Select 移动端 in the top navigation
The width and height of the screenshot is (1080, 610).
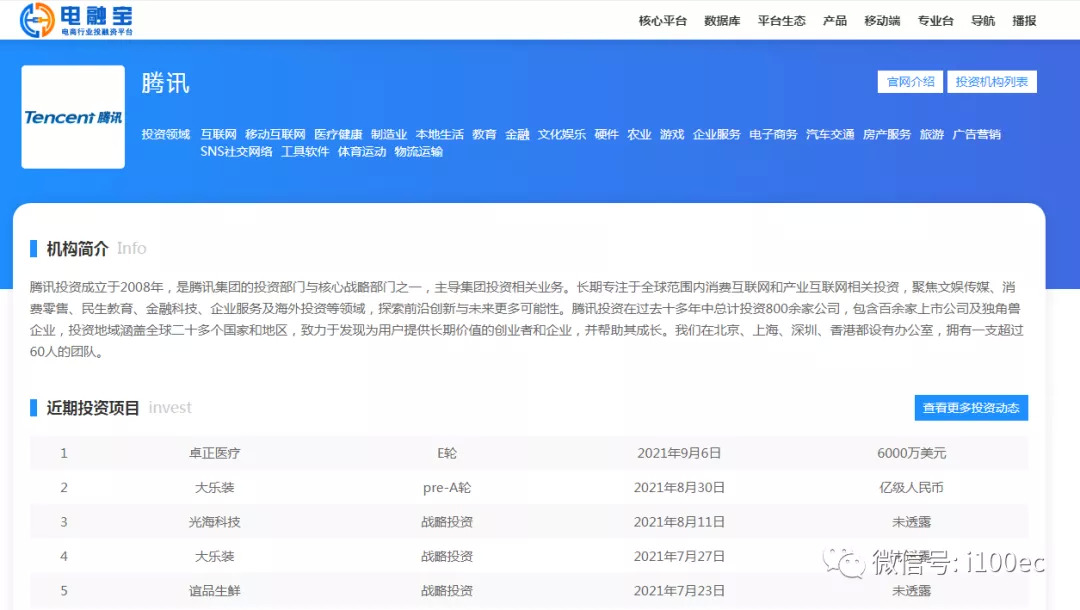coord(881,21)
